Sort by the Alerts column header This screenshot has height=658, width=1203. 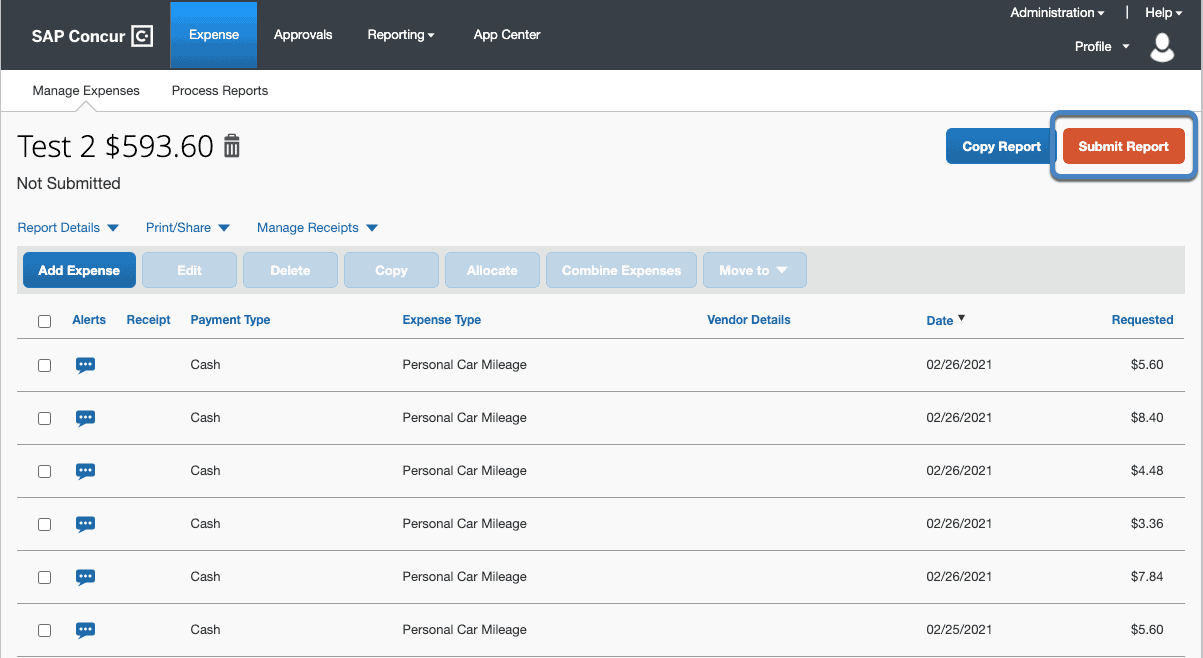coord(89,320)
